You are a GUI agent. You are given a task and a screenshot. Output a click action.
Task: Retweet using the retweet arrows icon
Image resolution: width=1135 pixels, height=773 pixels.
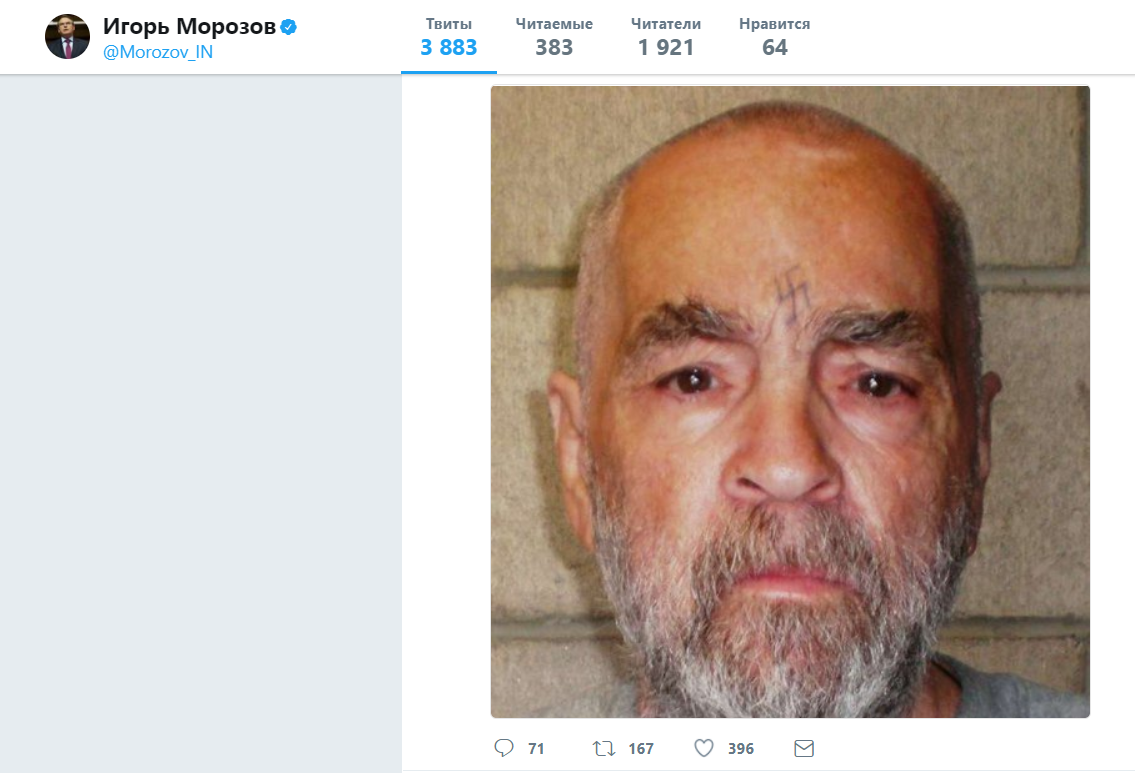click(x=604, y=748)
